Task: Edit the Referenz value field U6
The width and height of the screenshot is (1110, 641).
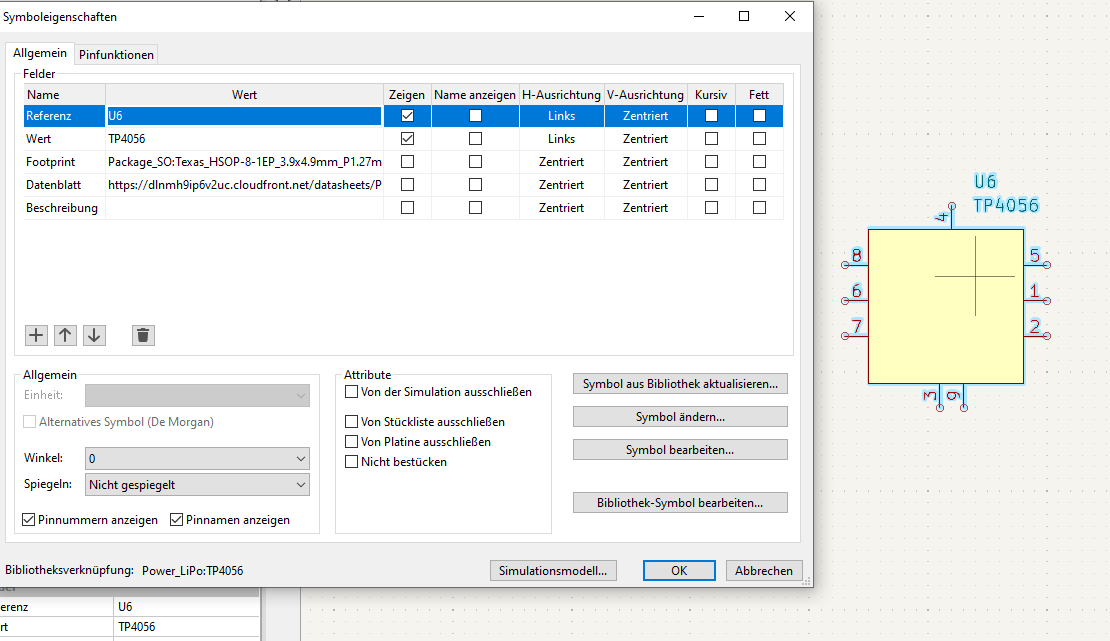Action: (244, 115)
